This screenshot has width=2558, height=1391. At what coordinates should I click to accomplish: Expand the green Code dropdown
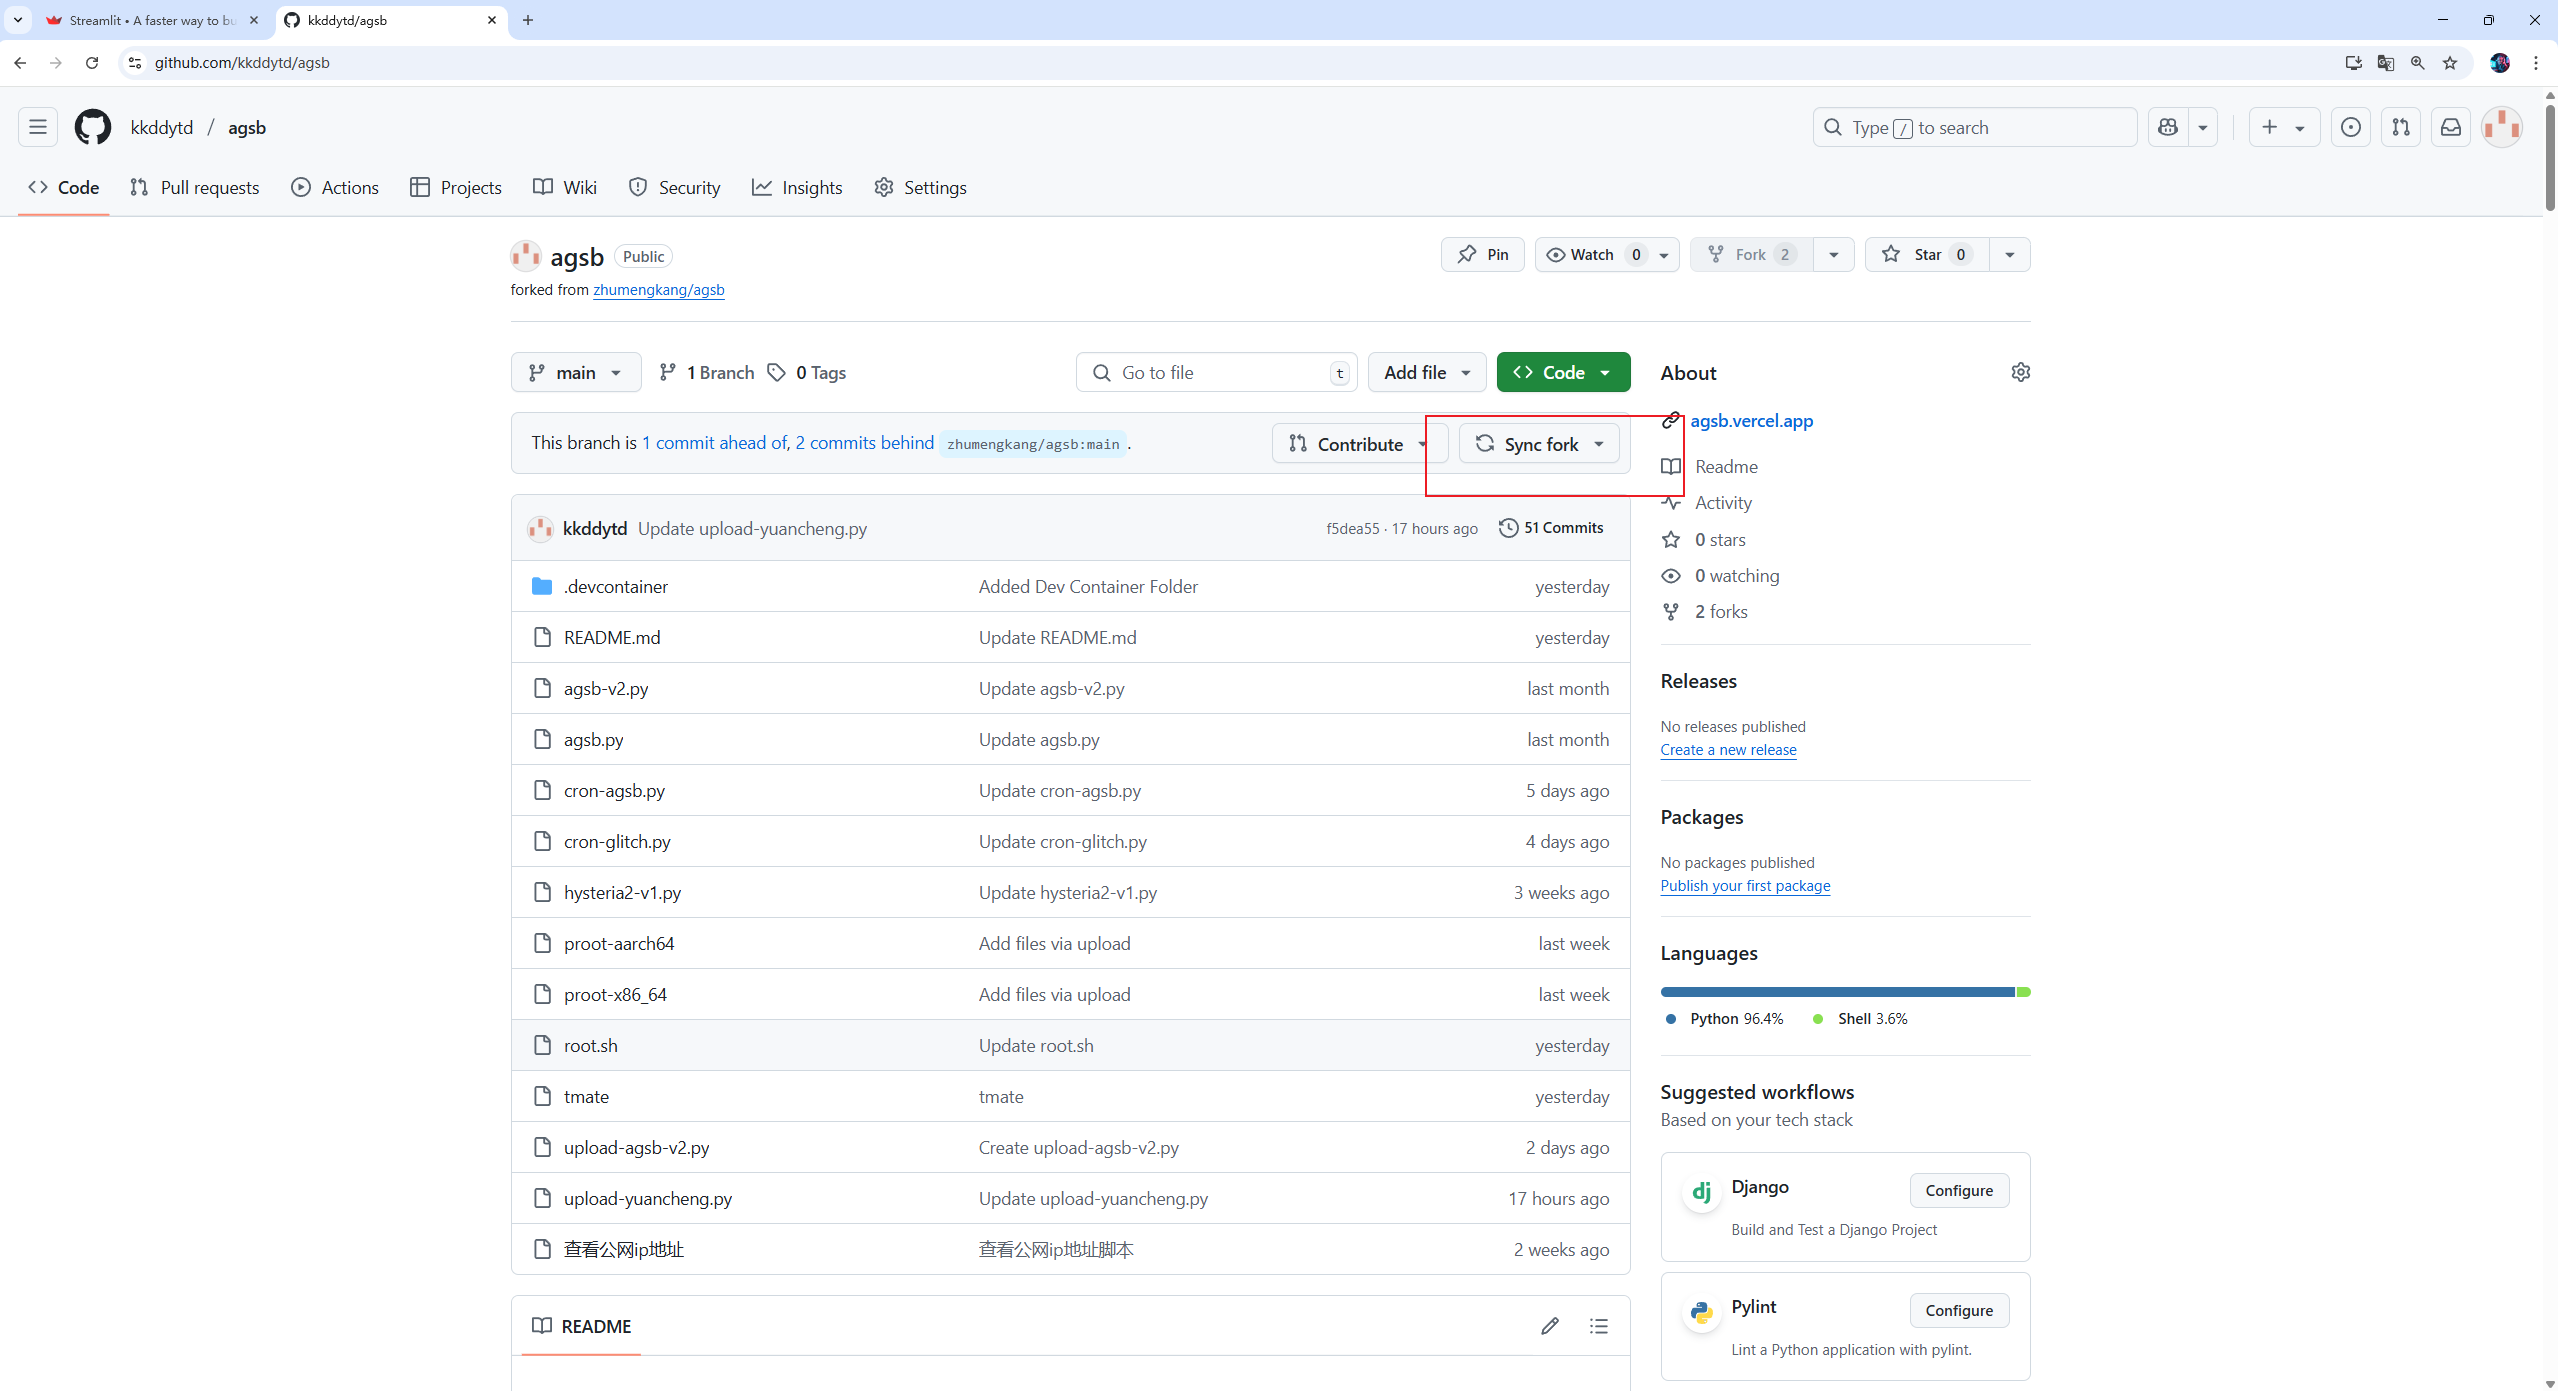click(1563, 372)
